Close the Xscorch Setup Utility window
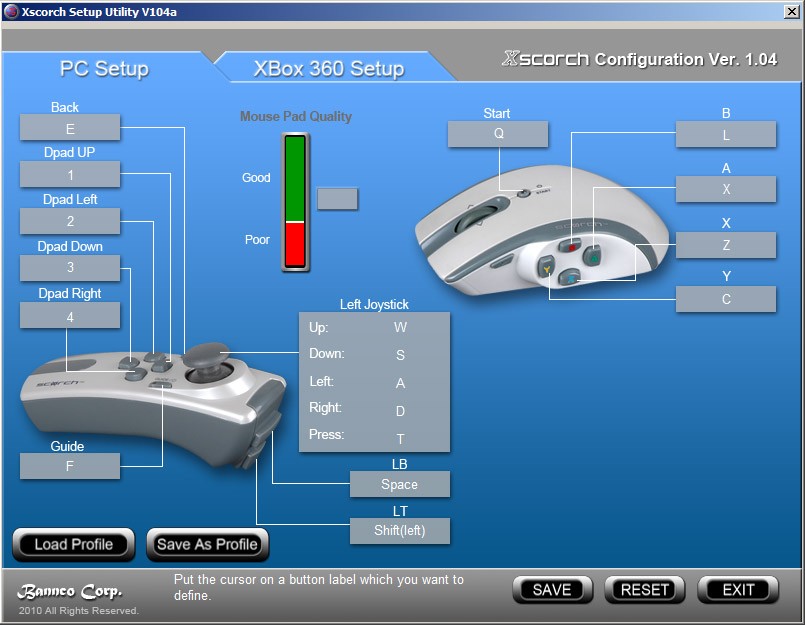The image size is (805, 625). (x=792, y=11)
